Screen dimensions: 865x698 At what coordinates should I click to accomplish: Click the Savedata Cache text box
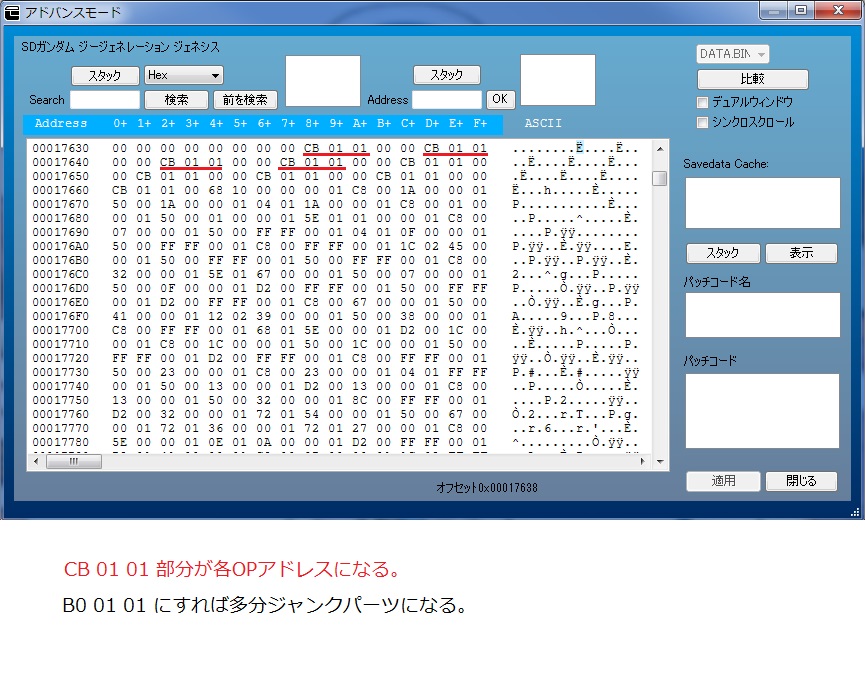point(762,203)
